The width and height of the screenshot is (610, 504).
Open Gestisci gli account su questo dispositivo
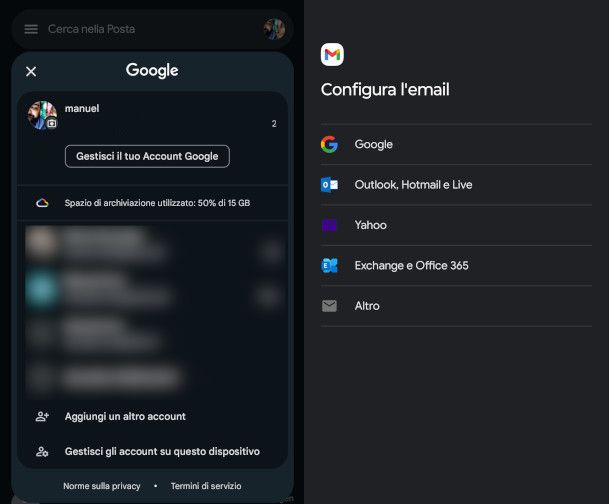tap(152, 452)
